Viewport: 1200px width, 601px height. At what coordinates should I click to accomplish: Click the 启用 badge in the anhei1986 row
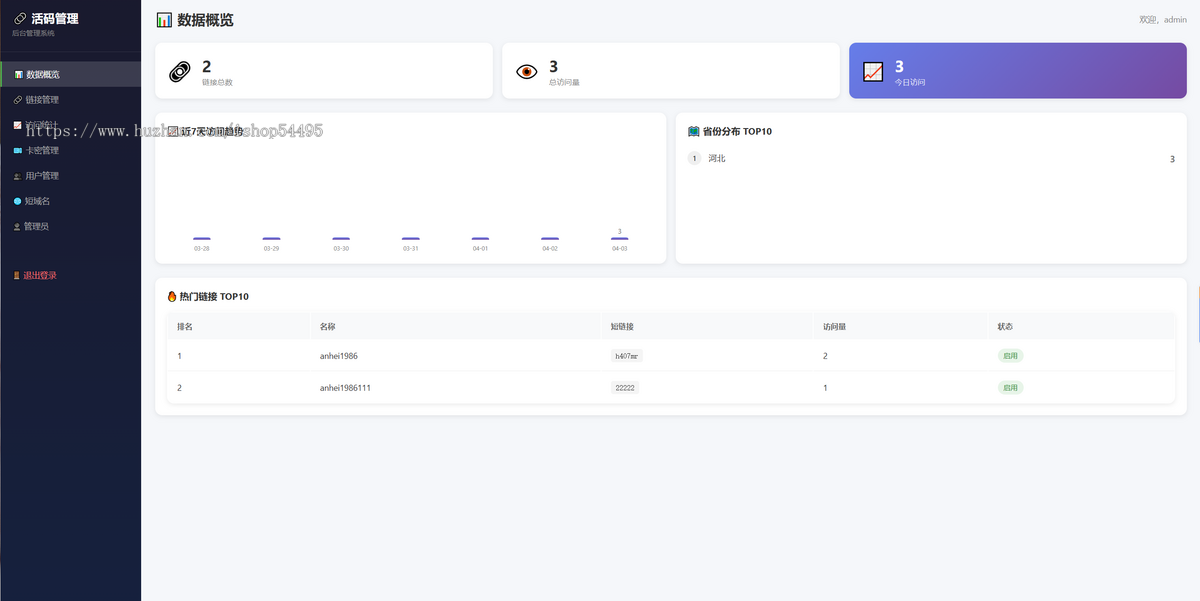1010,356
